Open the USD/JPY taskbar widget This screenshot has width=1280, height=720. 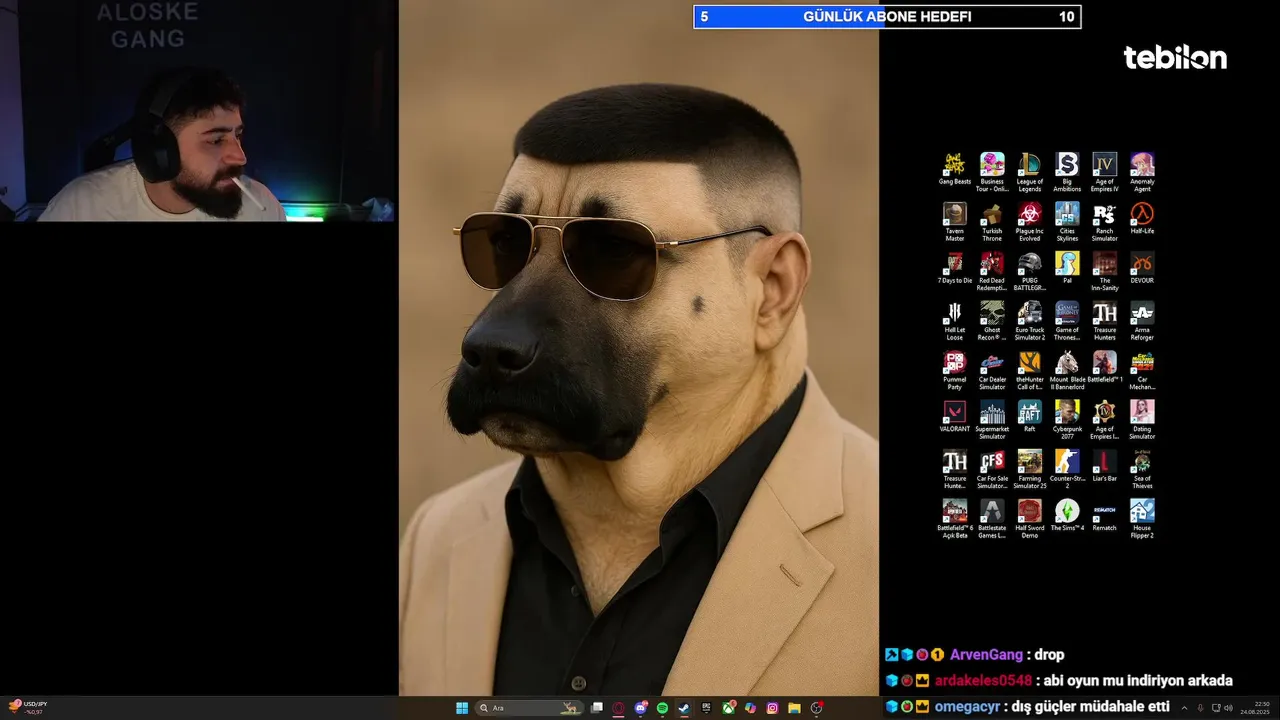[x=28, y=707]
